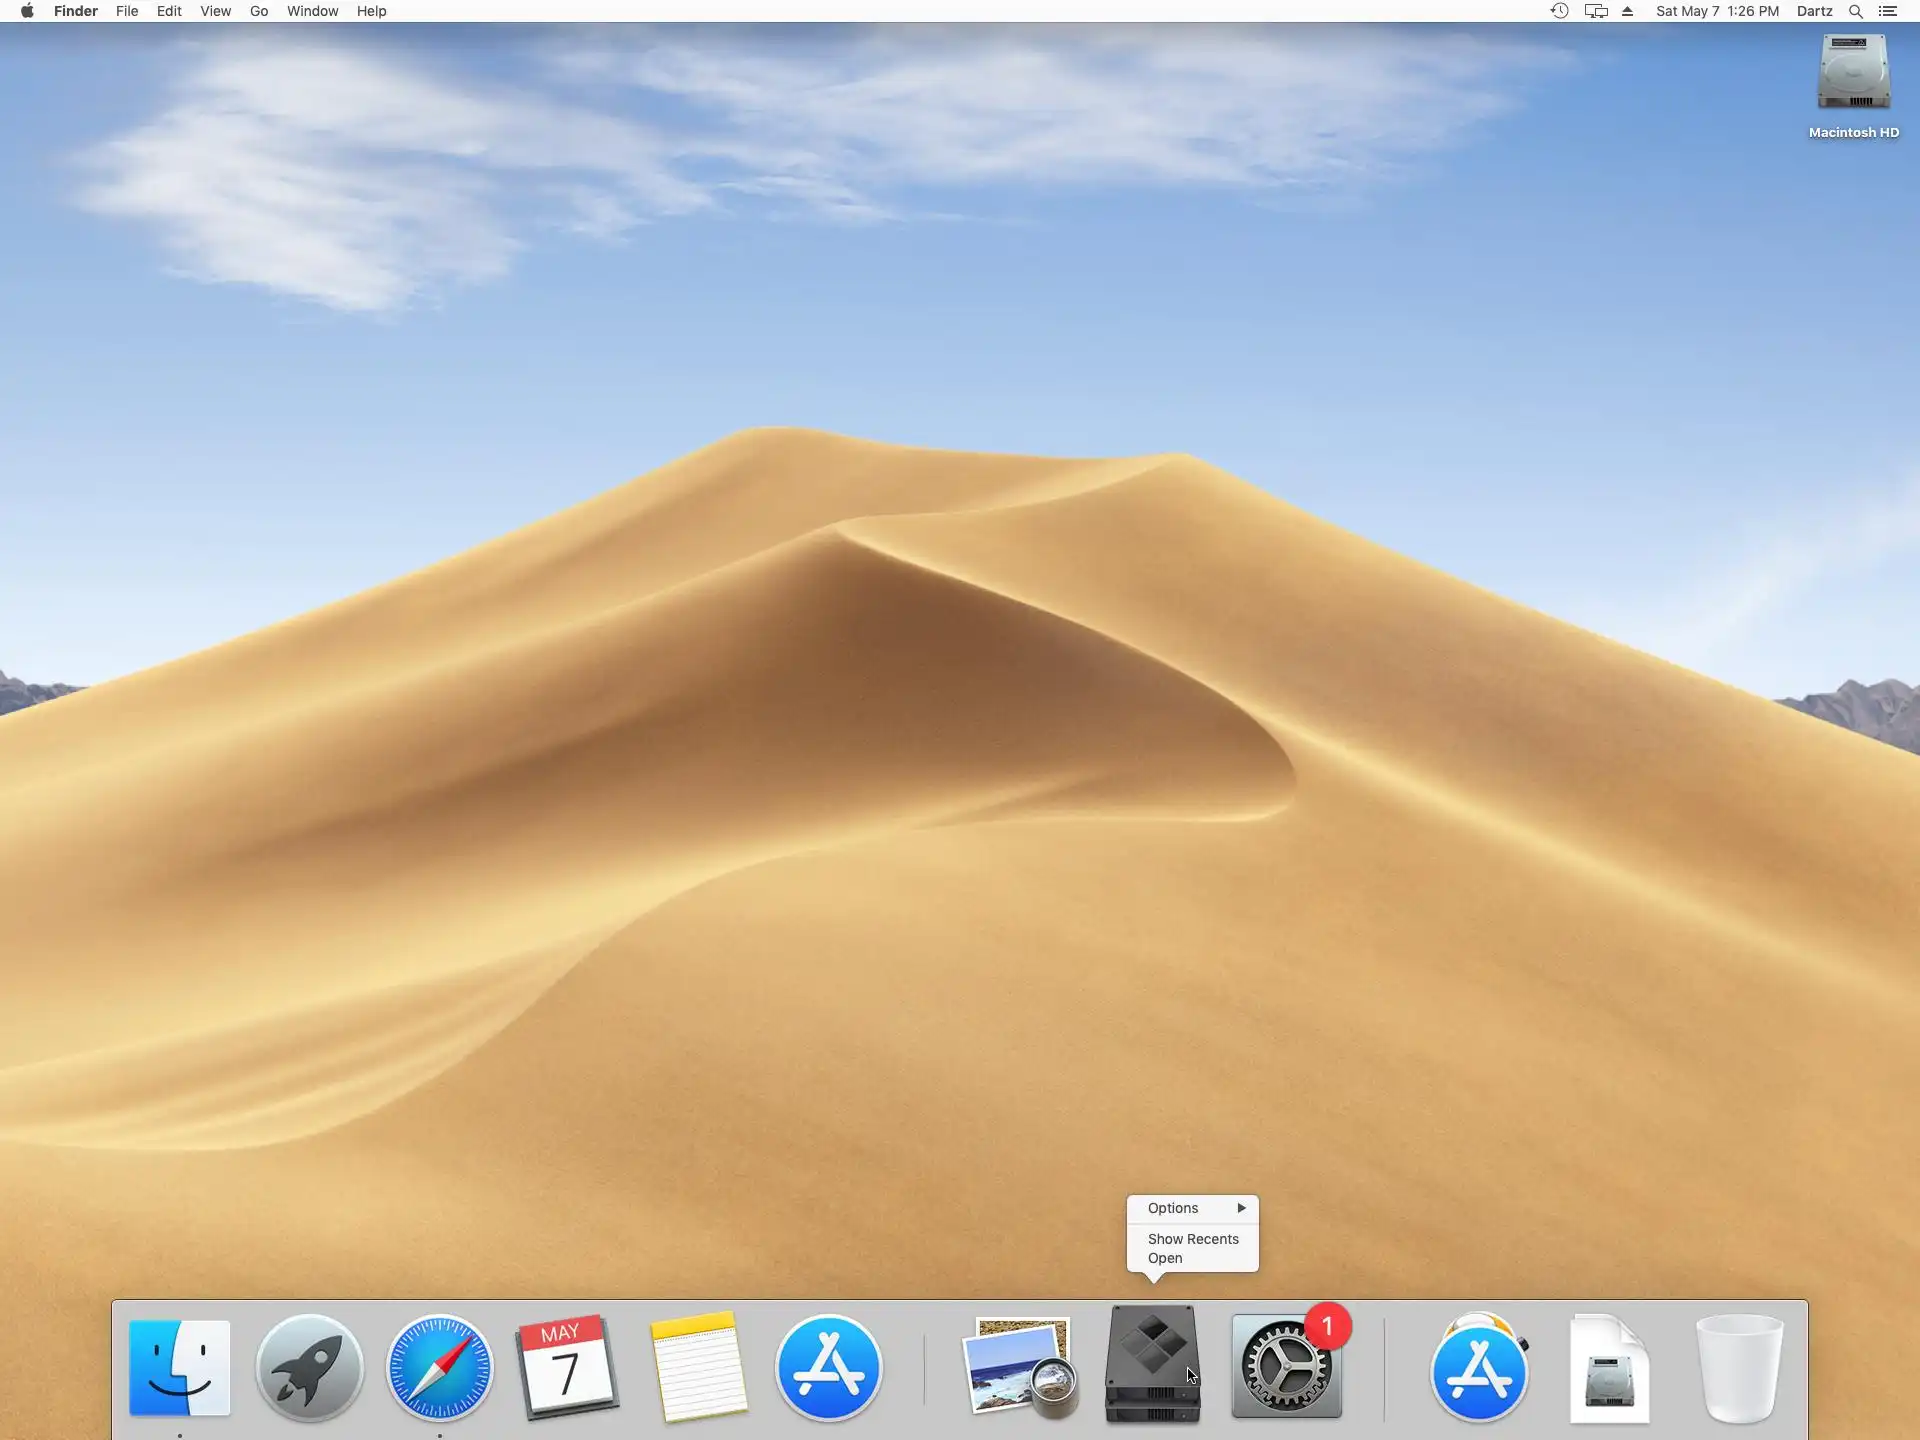The image size is (1920, 1440).
Task: Open Safari compass icon in Dock
Action: pos(440,1367)
